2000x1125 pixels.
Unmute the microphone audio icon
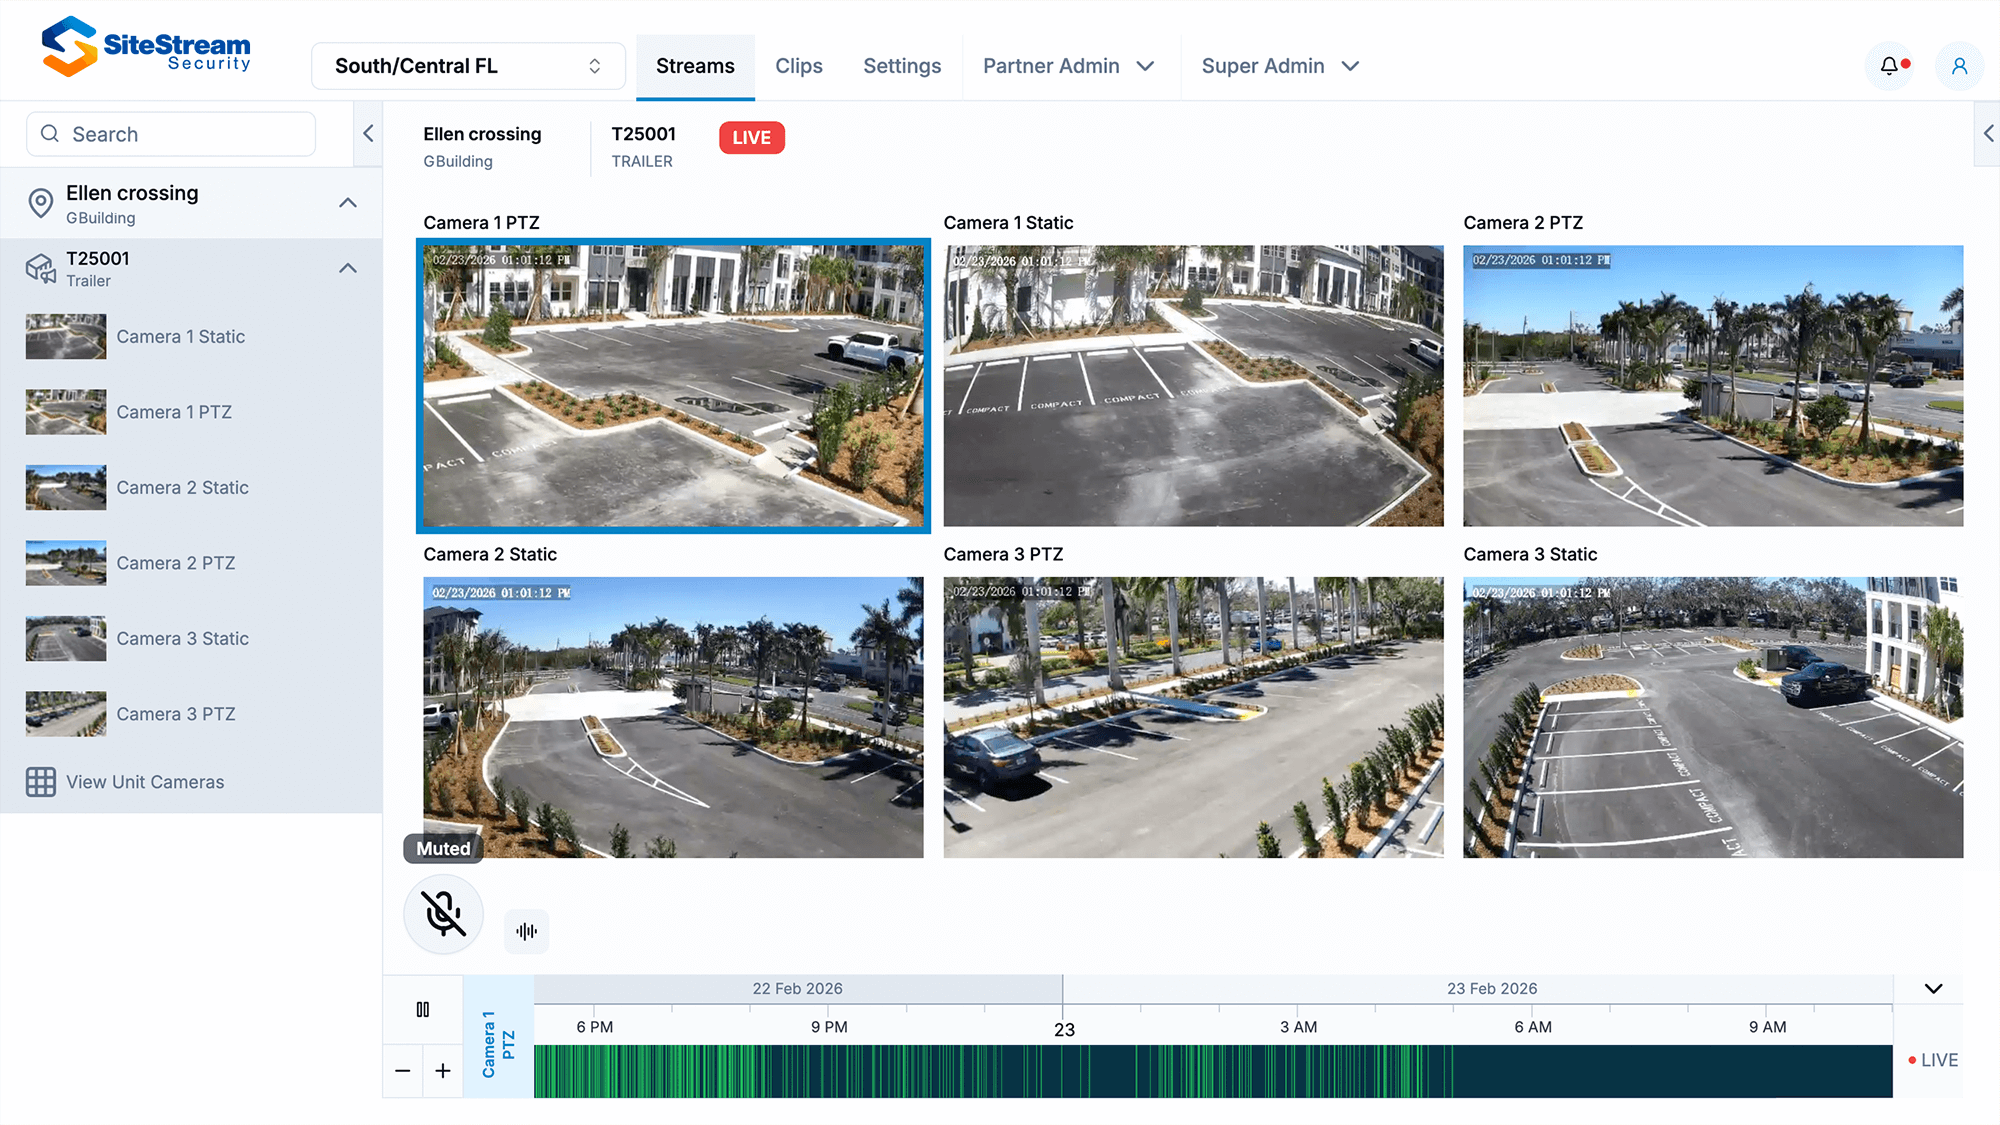[443, 914]
